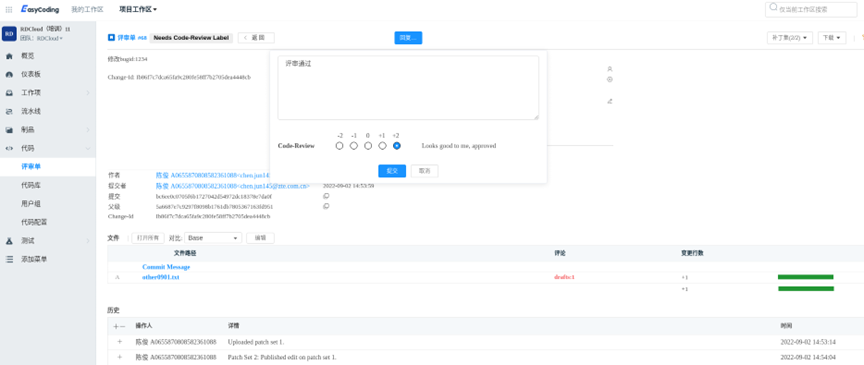The width and height of the screenshot is (864, 365).
Task: Click the 概览 home icon
Action: point(9,56)
